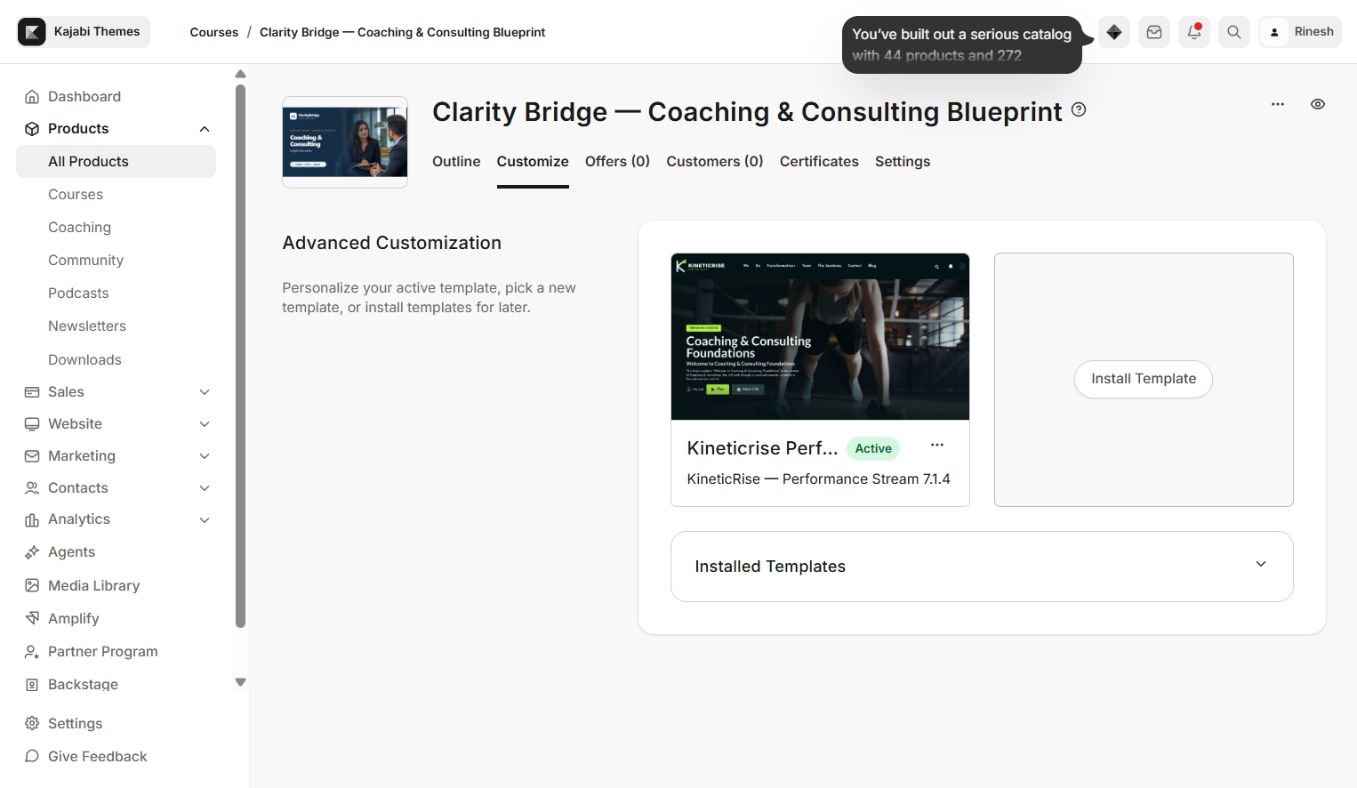Image resolution: width=1357 pixels, height=788 pixels.
Task: Click the Media Library image icon
Action: (x=32, y=585)
